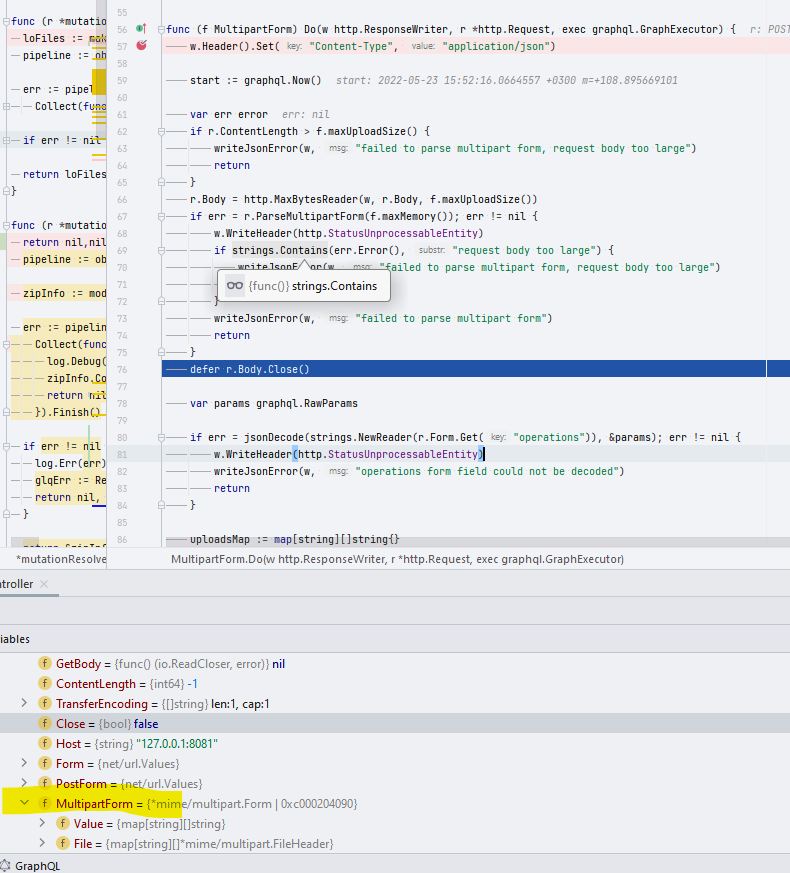Click line number 69 in gutter
This screenshot has height=873, width=790.
(122, 251)
